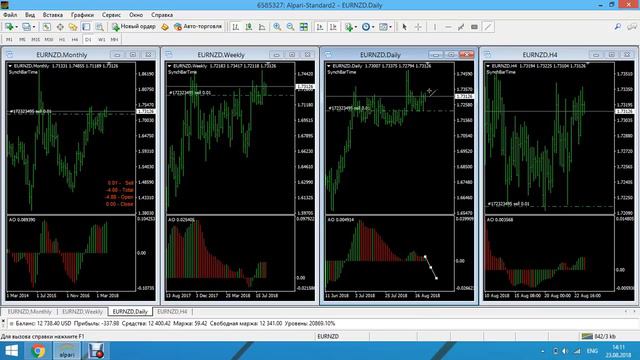Toggle the Data Window panel

(x=60, y=27)
